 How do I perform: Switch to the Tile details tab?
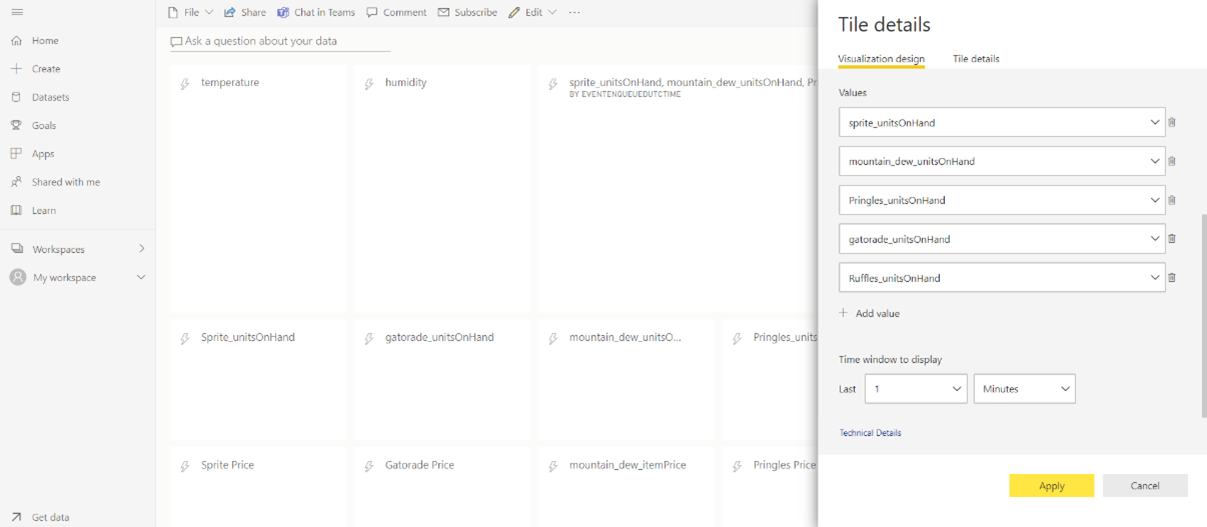pyautogui.click(x=976, y=59)
